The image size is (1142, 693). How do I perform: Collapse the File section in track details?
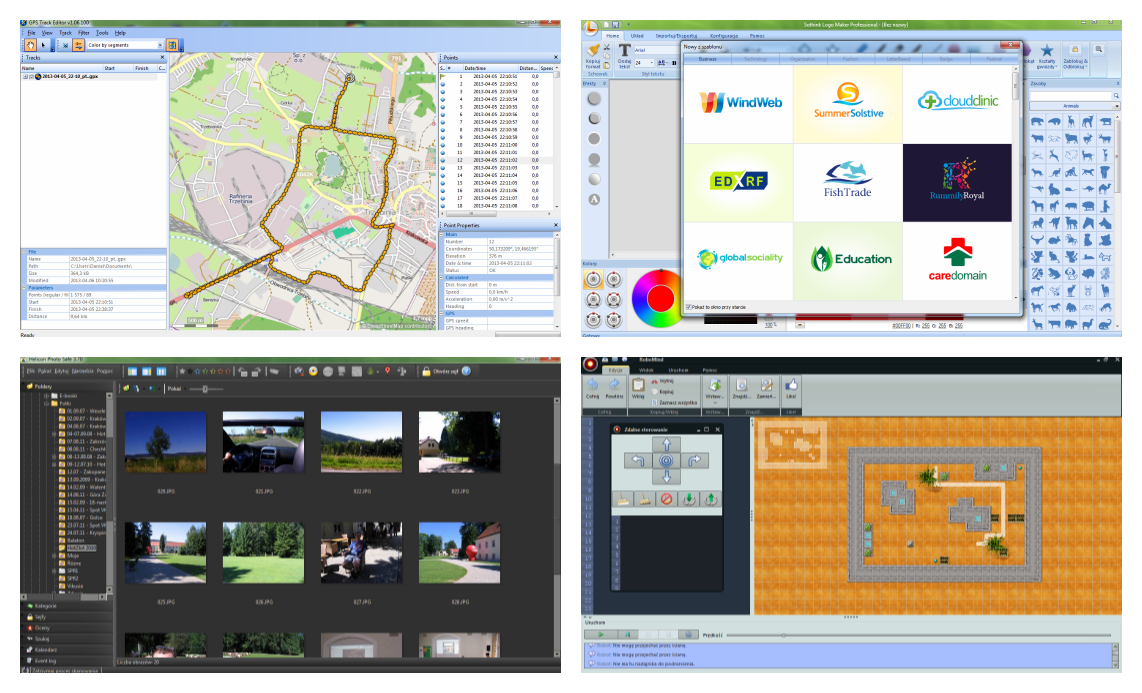pyautogui.click(x=24, y=252)
